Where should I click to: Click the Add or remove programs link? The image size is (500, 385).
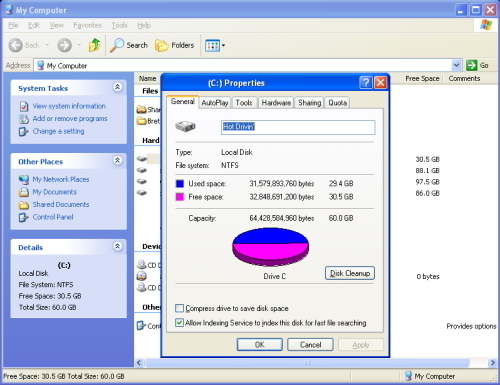[70, 119]
